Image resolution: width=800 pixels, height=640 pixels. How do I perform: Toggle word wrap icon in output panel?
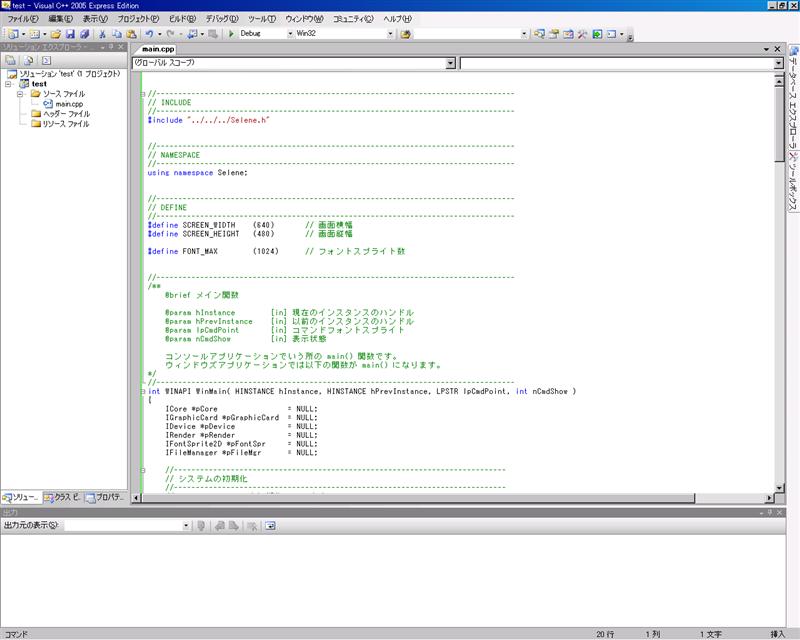pos(270,526)
